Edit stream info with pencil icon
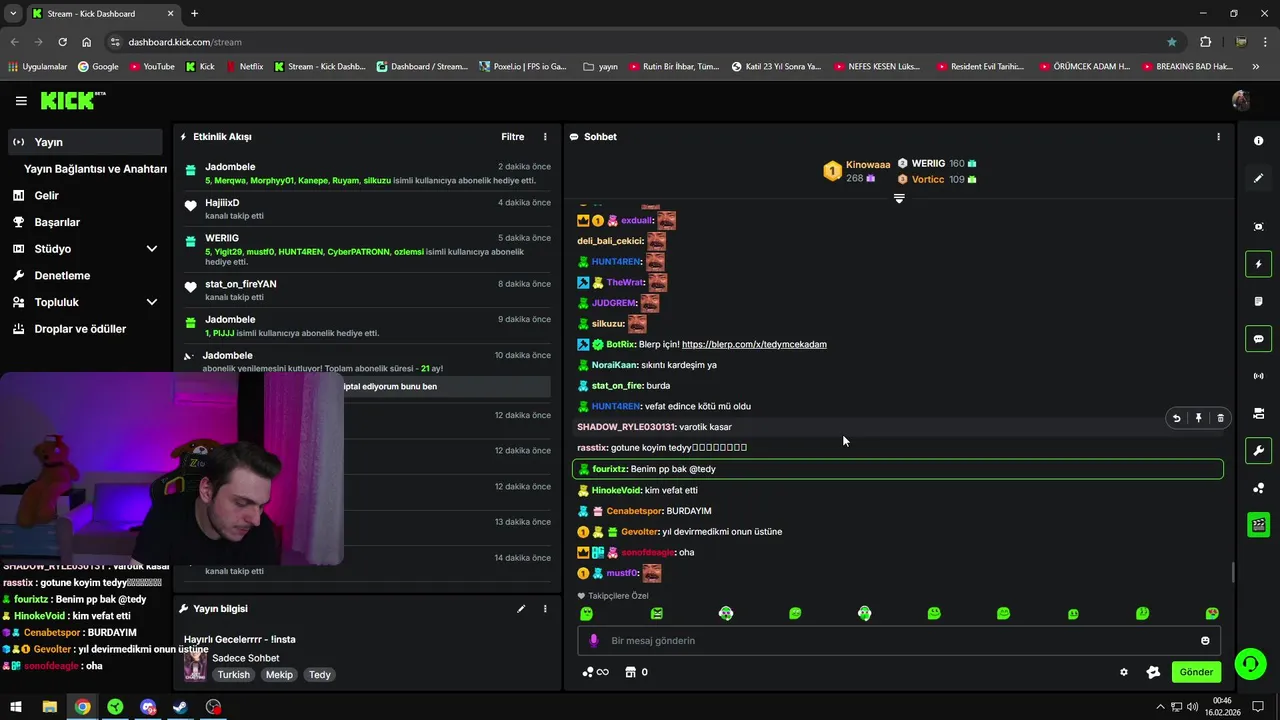 [521, 608]
